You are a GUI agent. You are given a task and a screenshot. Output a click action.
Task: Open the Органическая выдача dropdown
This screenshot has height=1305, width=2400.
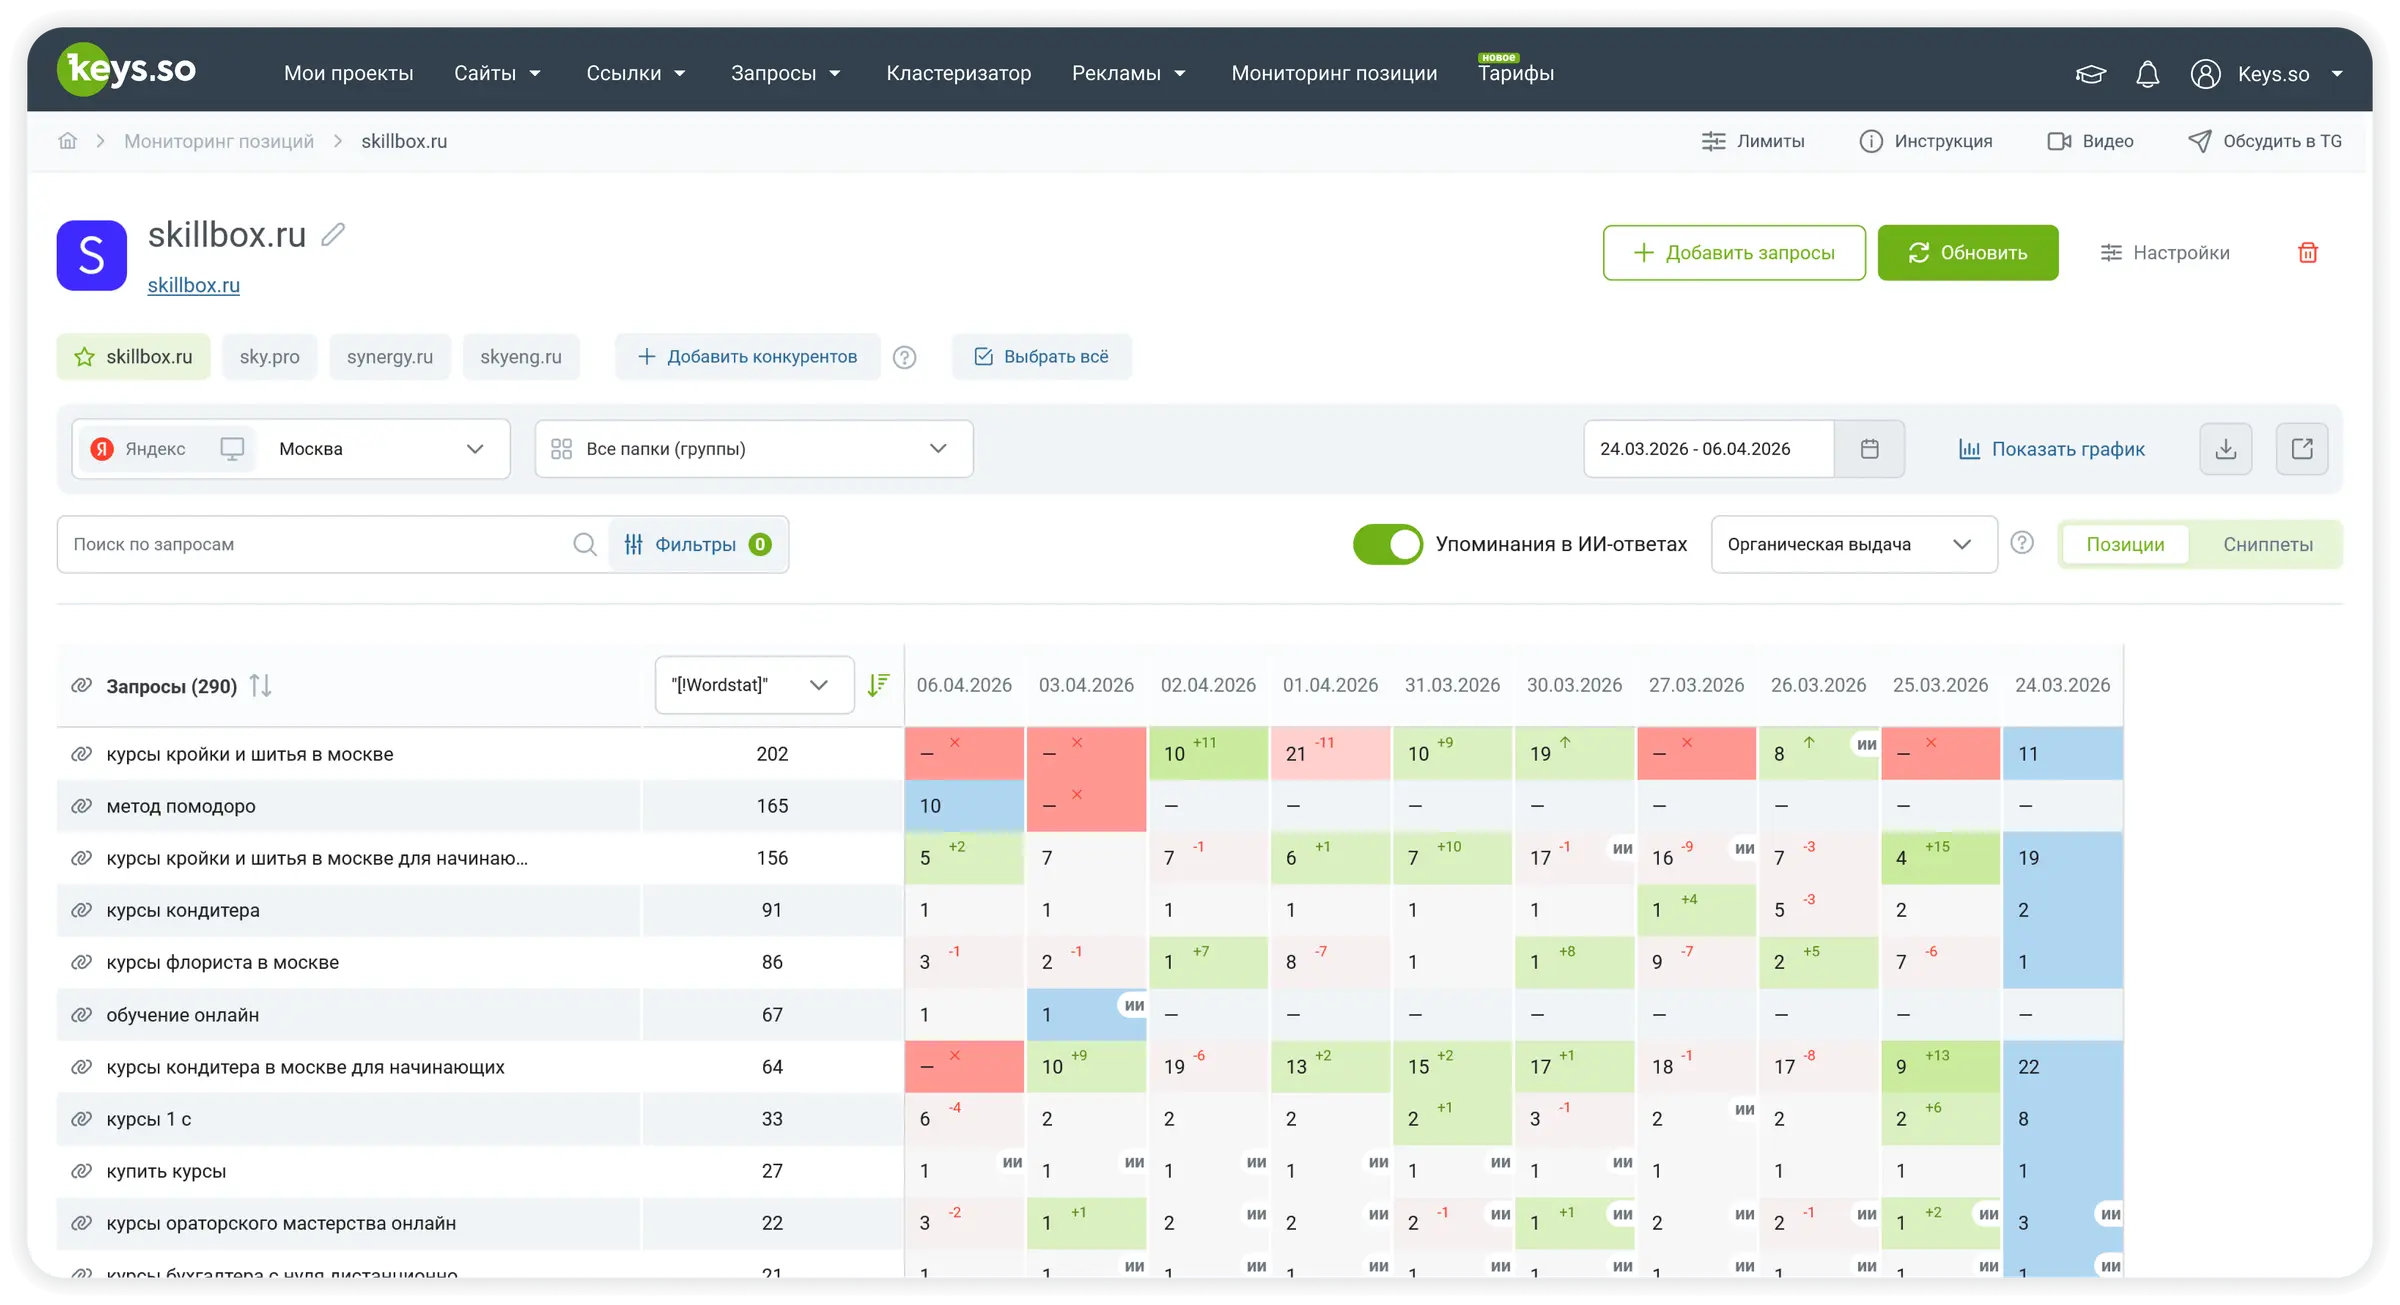click(x=1854, y=544)
